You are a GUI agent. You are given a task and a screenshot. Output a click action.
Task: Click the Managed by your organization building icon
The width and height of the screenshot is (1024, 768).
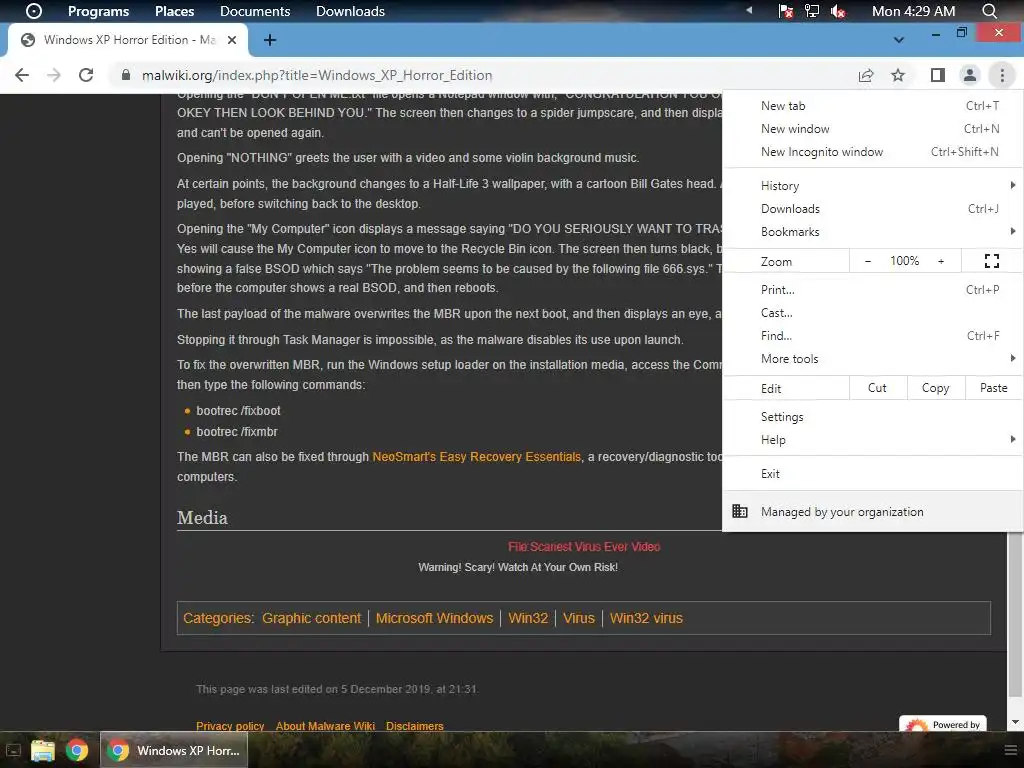click(739, 511)
